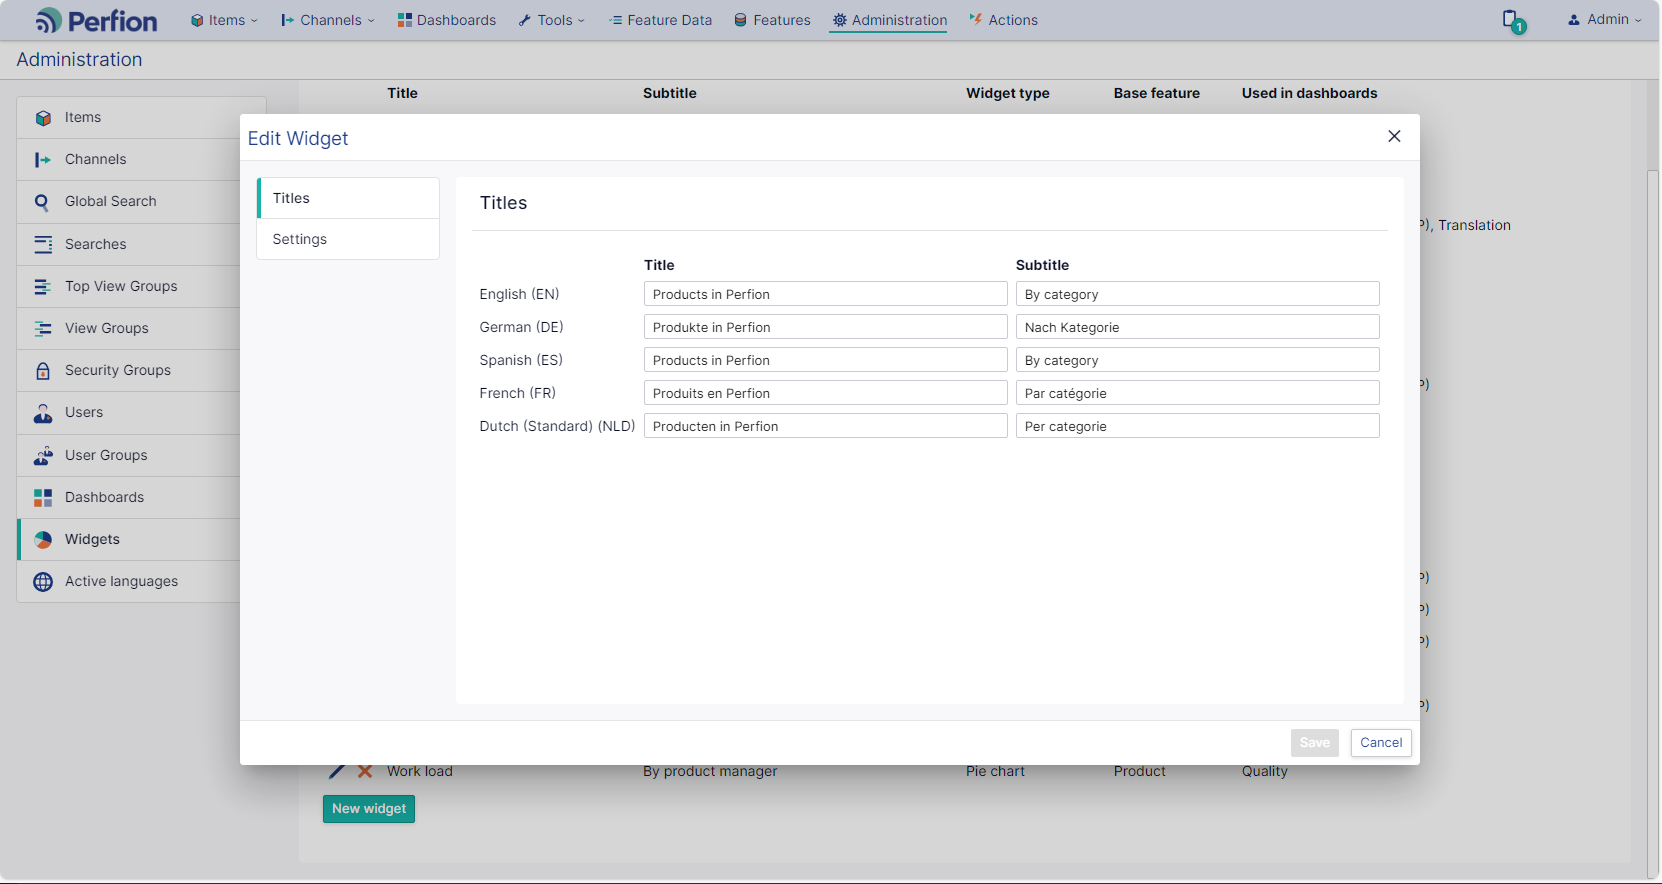Open the Global Search admin section

(x=128, y=202)
